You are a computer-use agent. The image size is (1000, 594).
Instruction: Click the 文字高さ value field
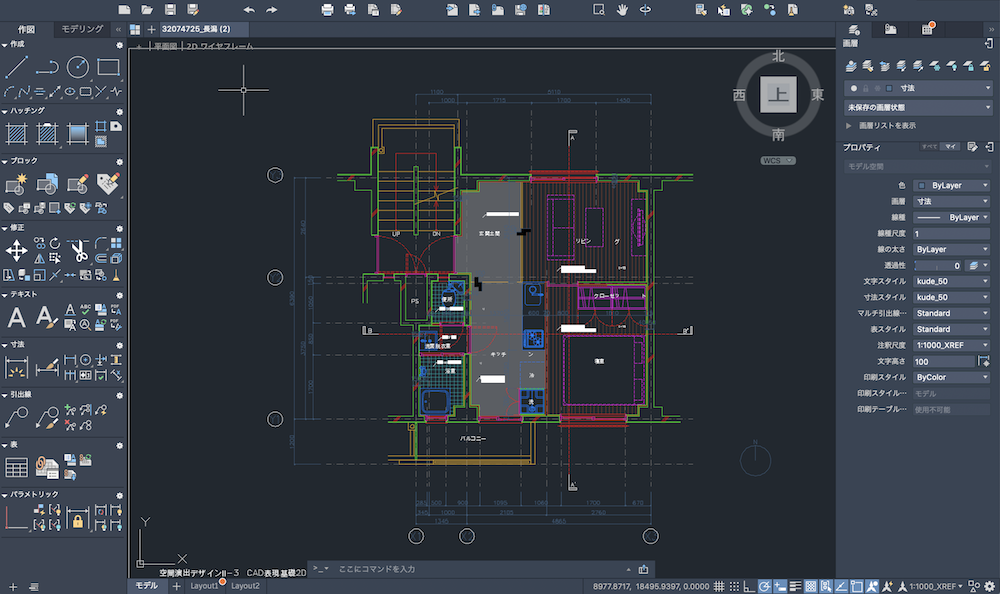944,361
